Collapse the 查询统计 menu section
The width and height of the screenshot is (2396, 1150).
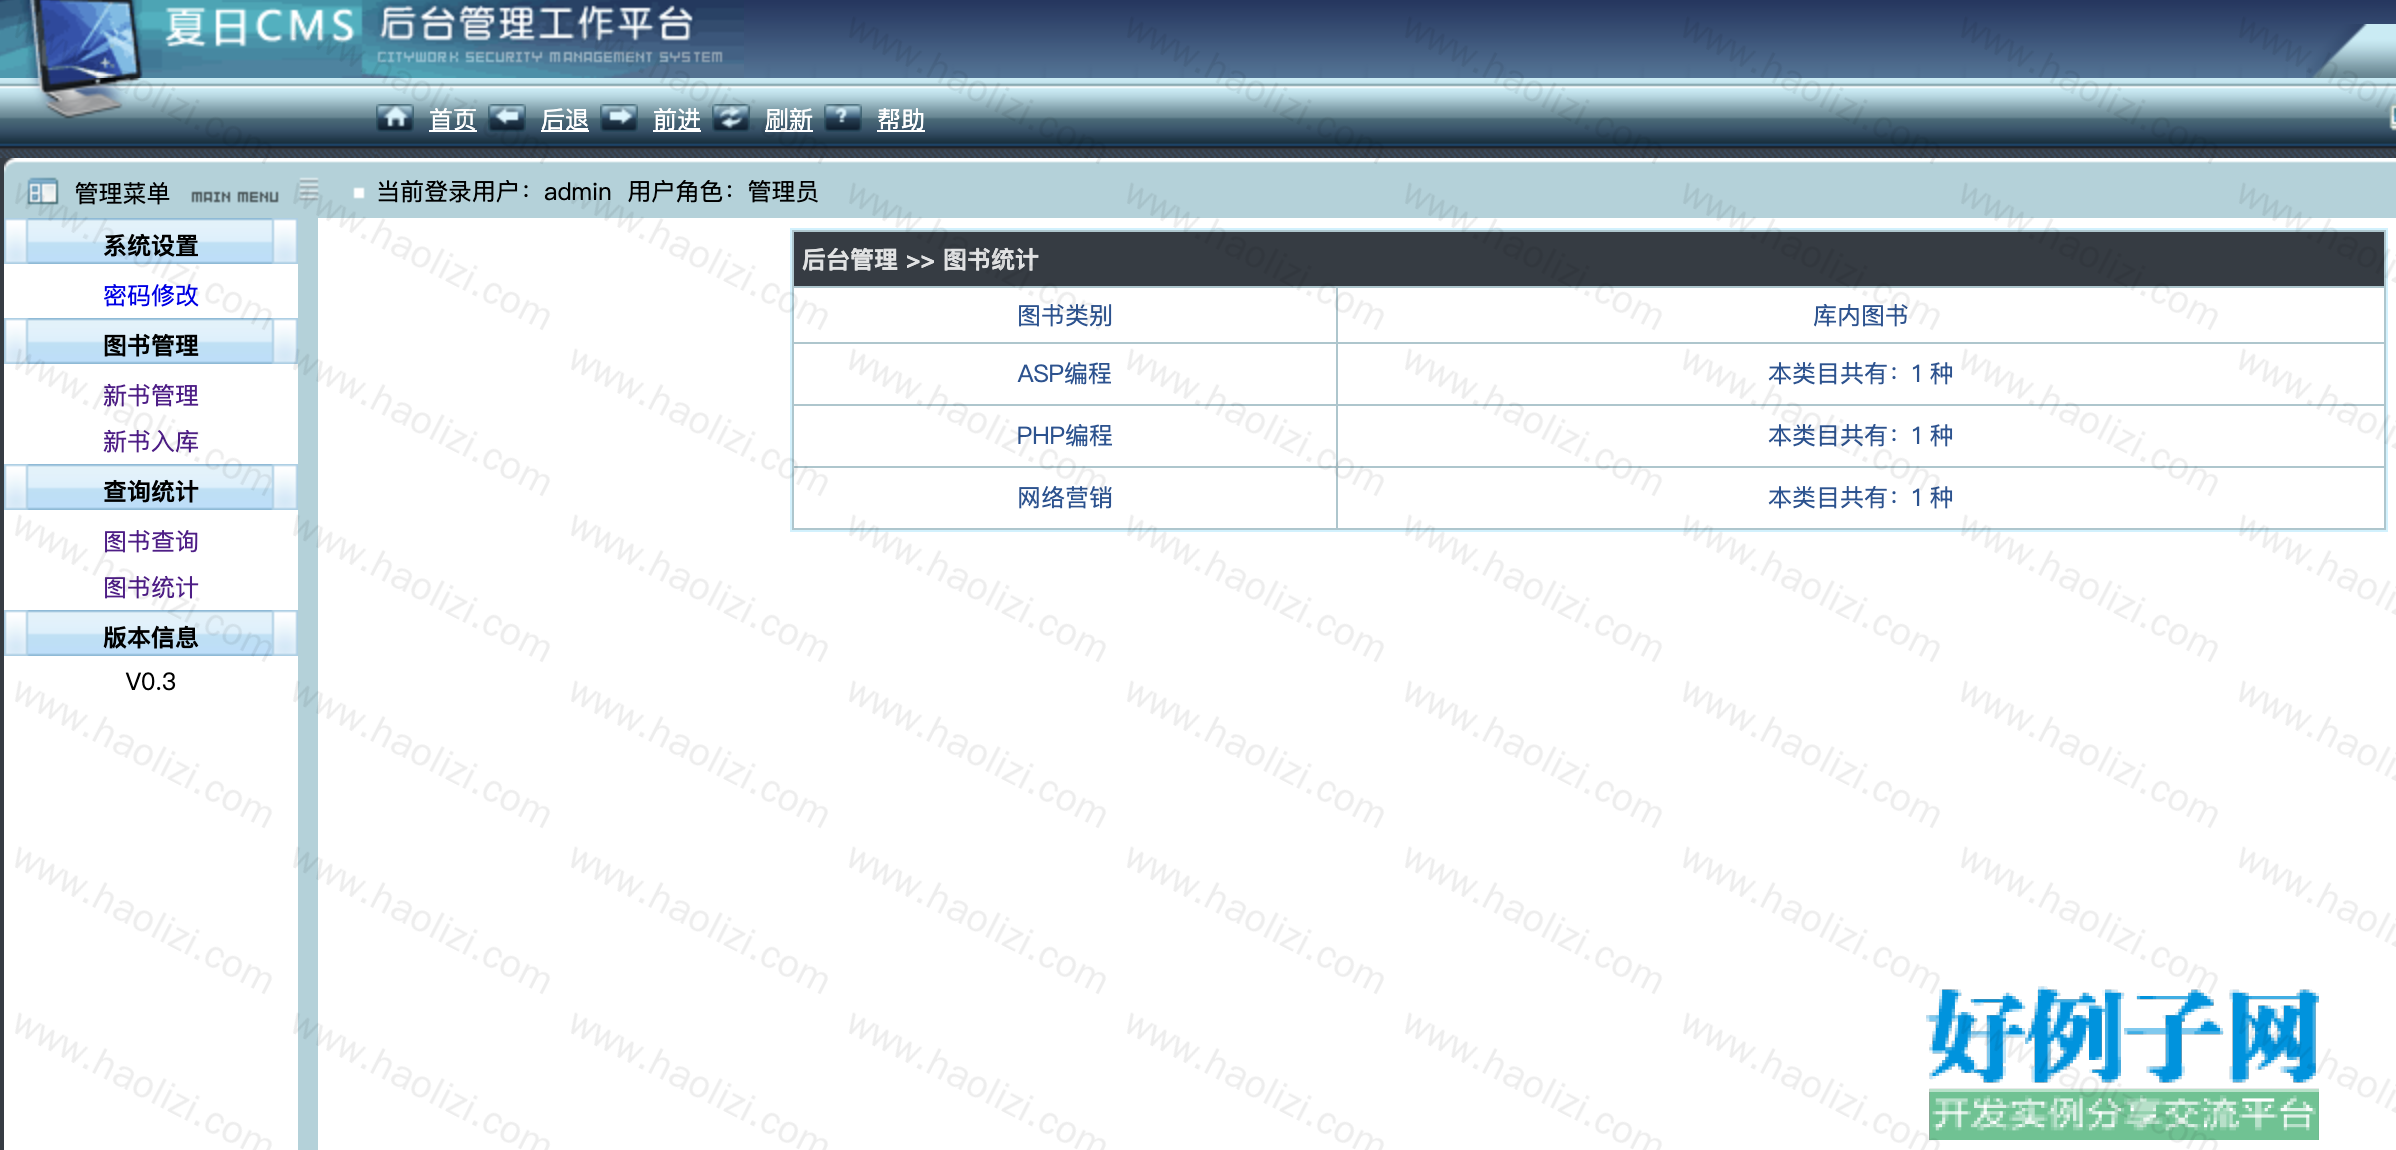point(151,490)
